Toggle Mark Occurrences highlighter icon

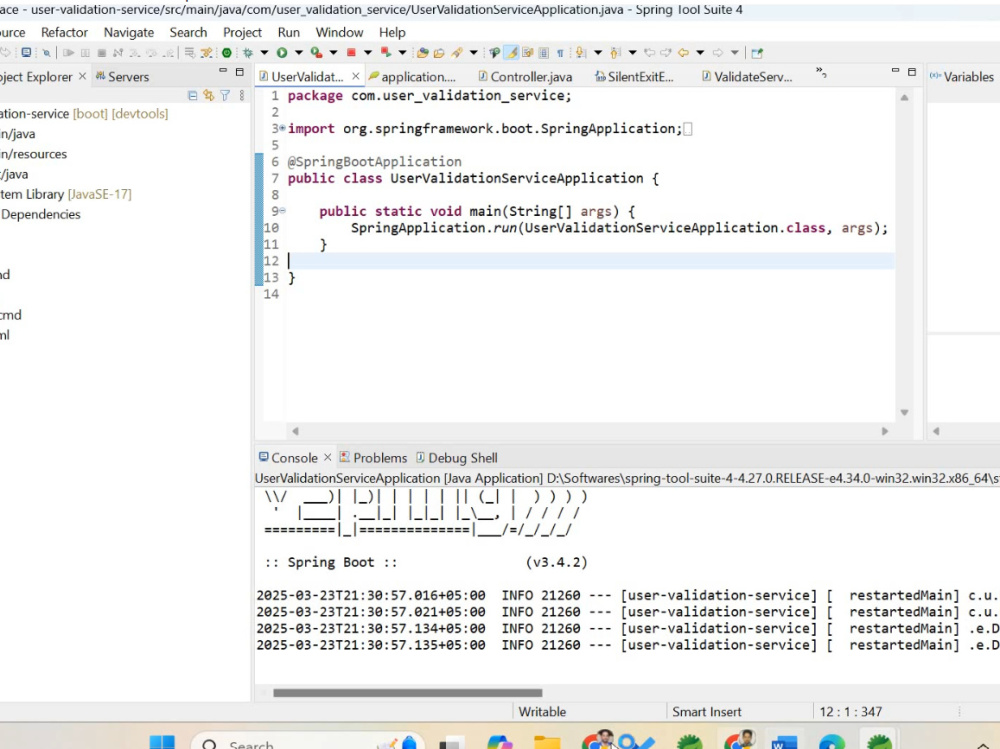511,53
